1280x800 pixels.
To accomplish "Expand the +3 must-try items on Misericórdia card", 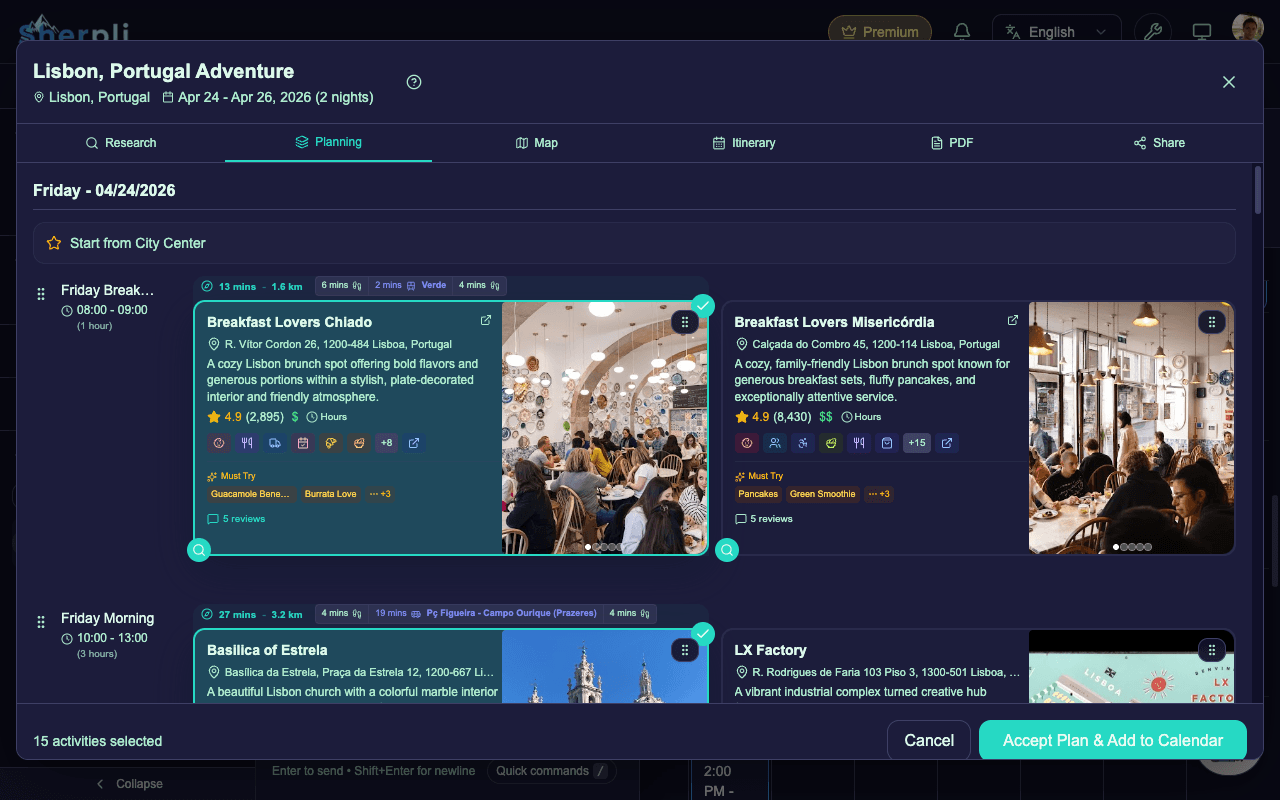I will coord(879,494).
